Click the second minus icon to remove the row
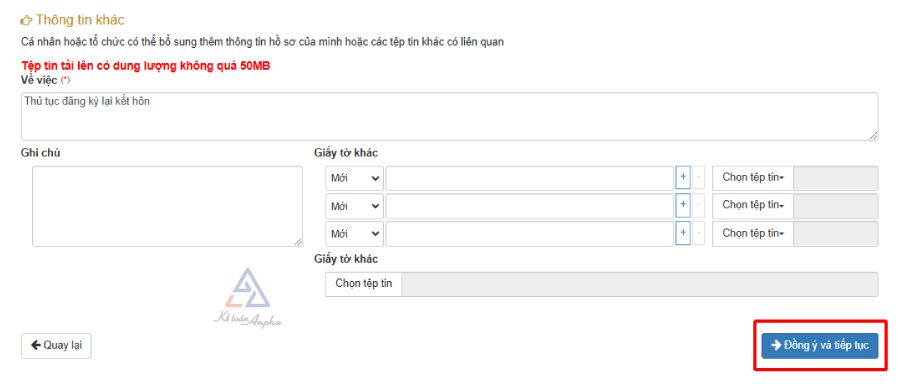Image resolution: width=900 pixels, height=384 pixels. pyautogui.click(x=699, y=205)
